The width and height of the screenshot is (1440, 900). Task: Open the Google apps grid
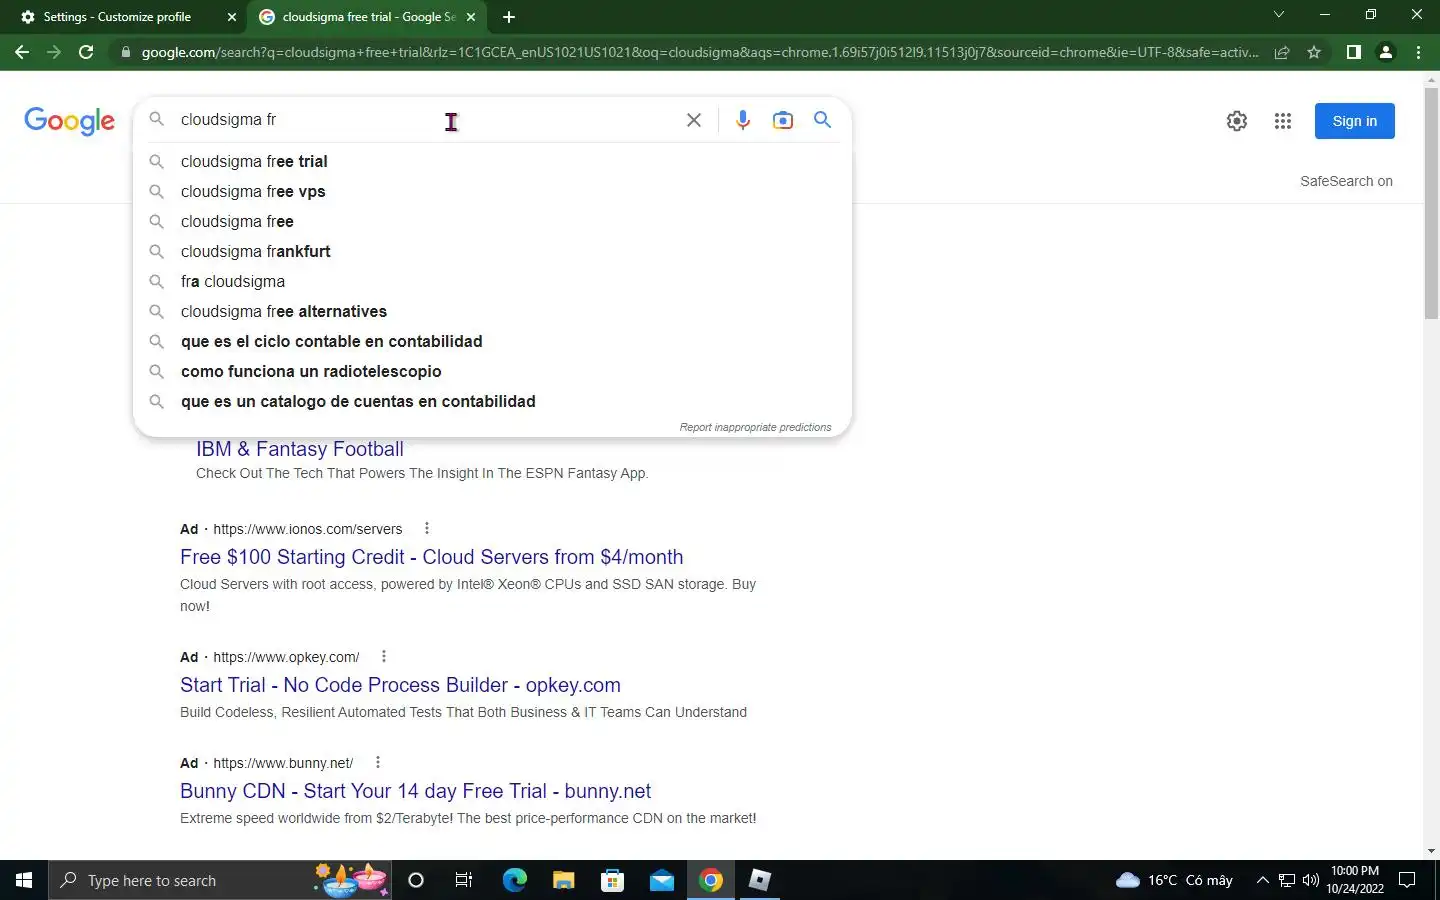pyautogui.click(x=1283, y=121)
